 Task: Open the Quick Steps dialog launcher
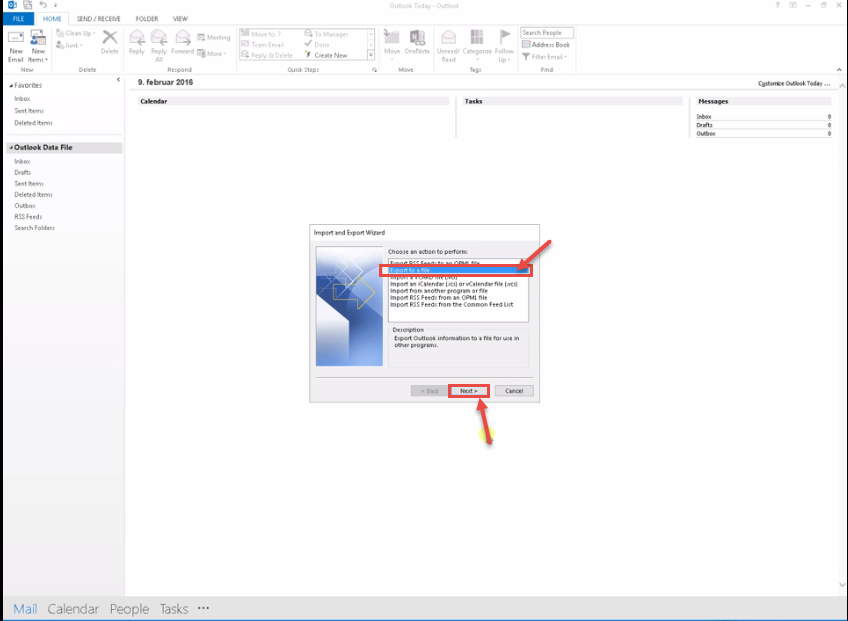(374, 70)
